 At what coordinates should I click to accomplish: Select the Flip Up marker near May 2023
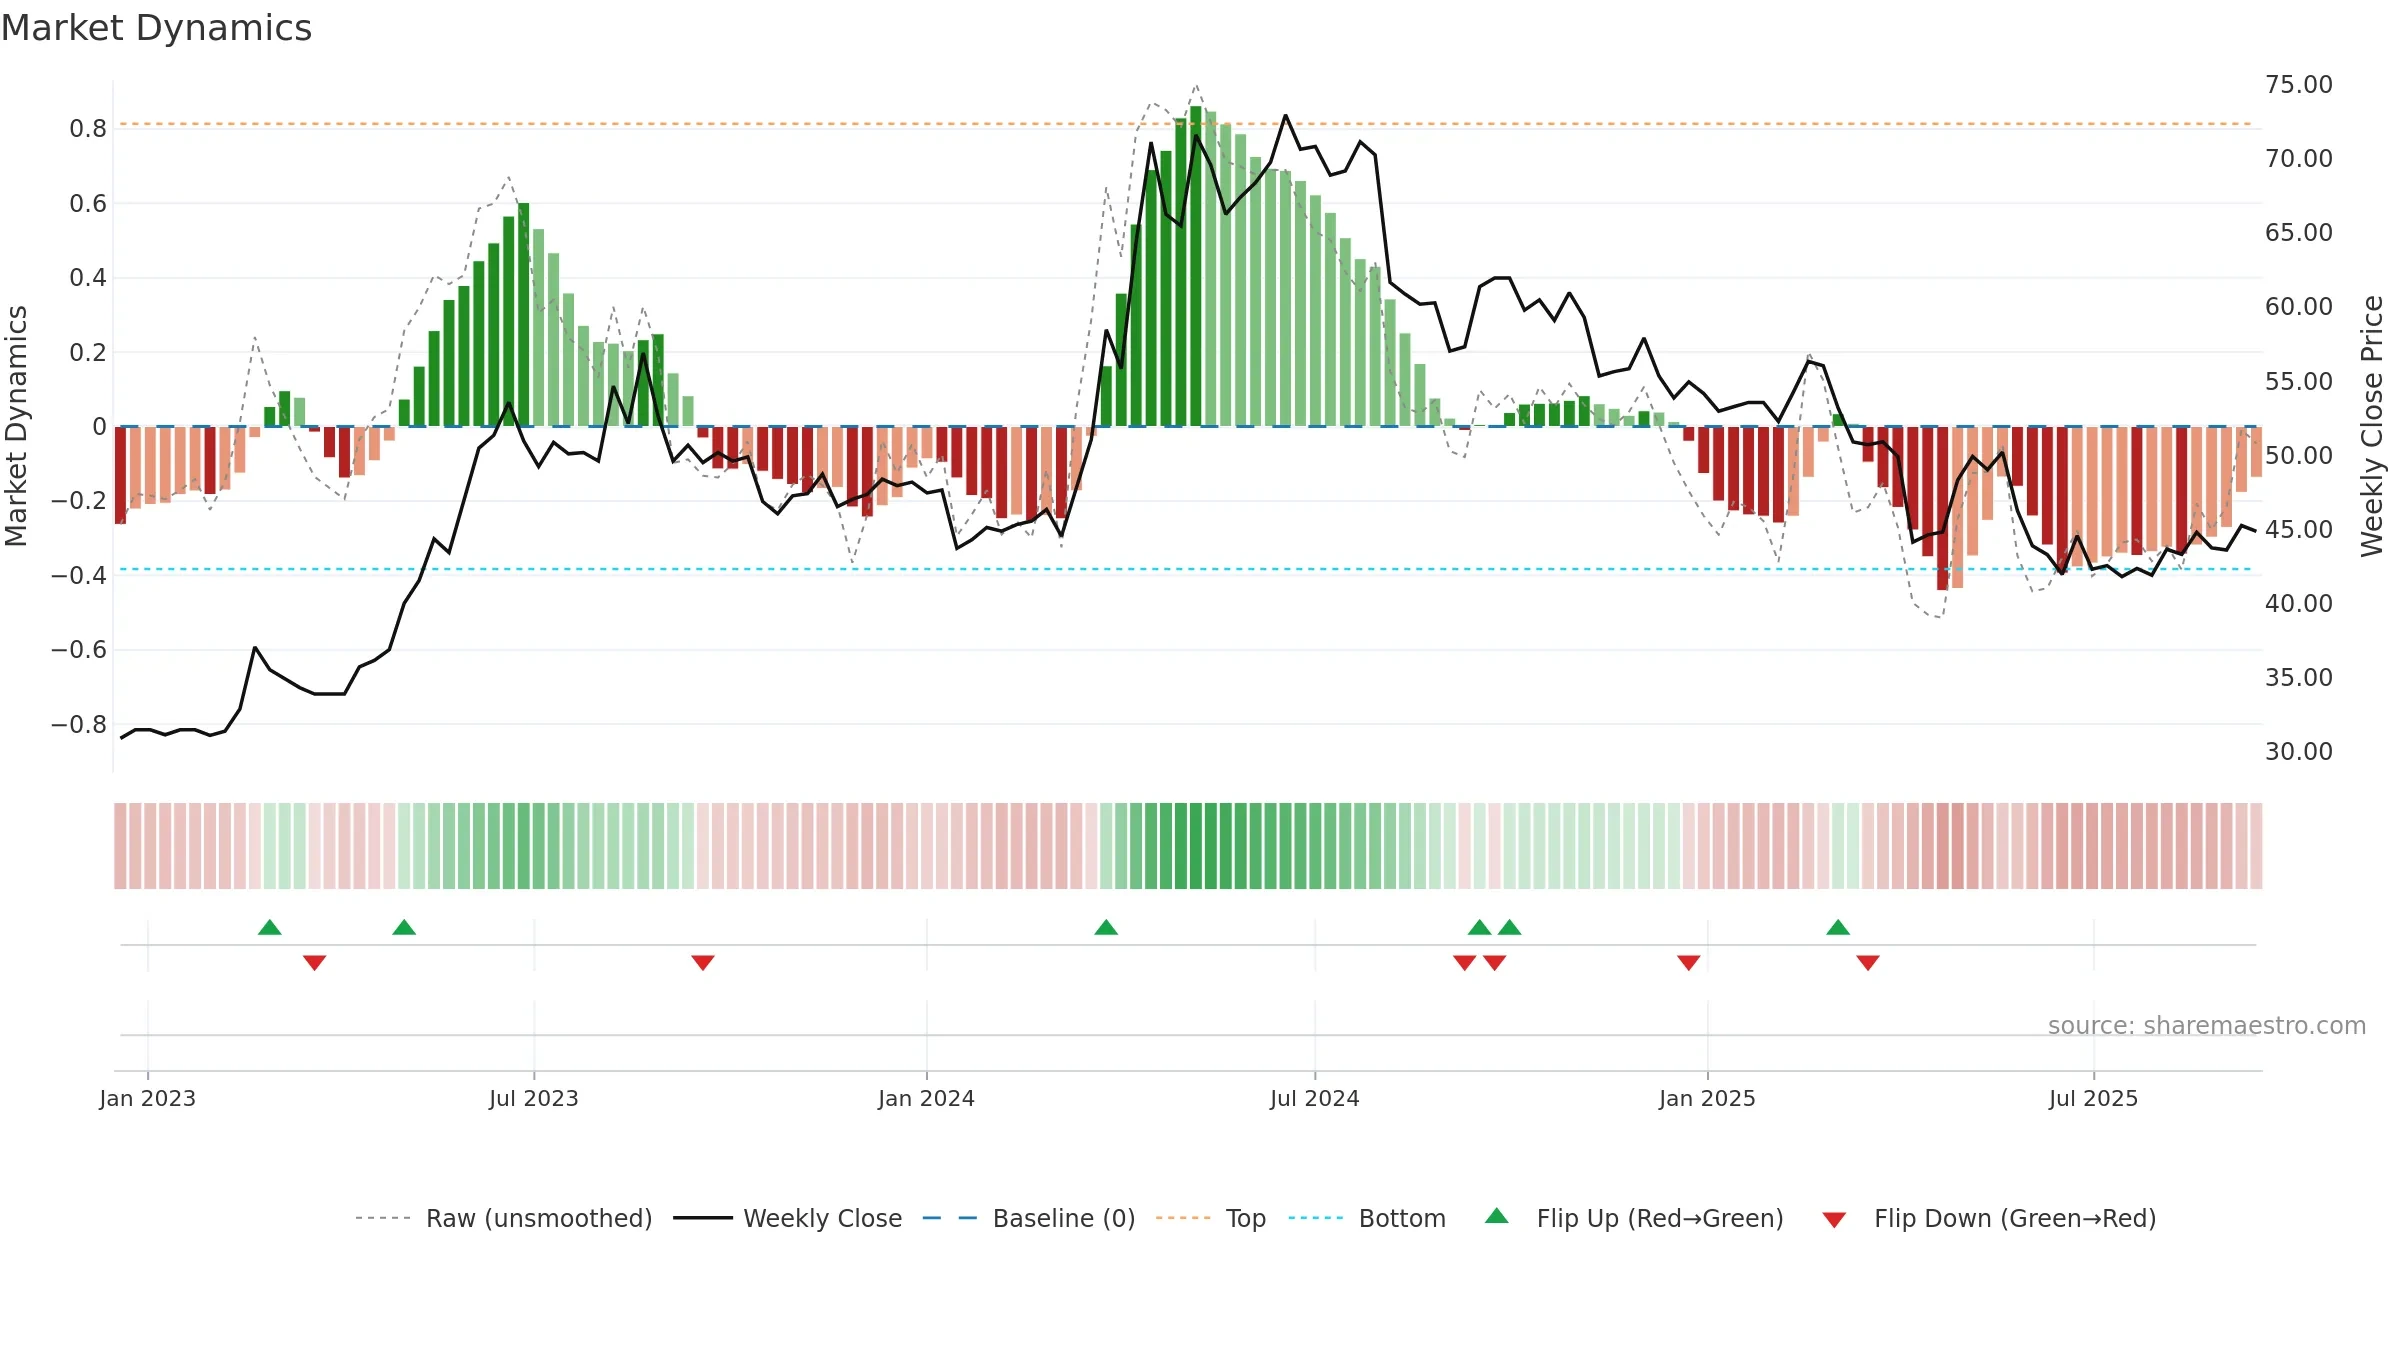pos(404,927)
